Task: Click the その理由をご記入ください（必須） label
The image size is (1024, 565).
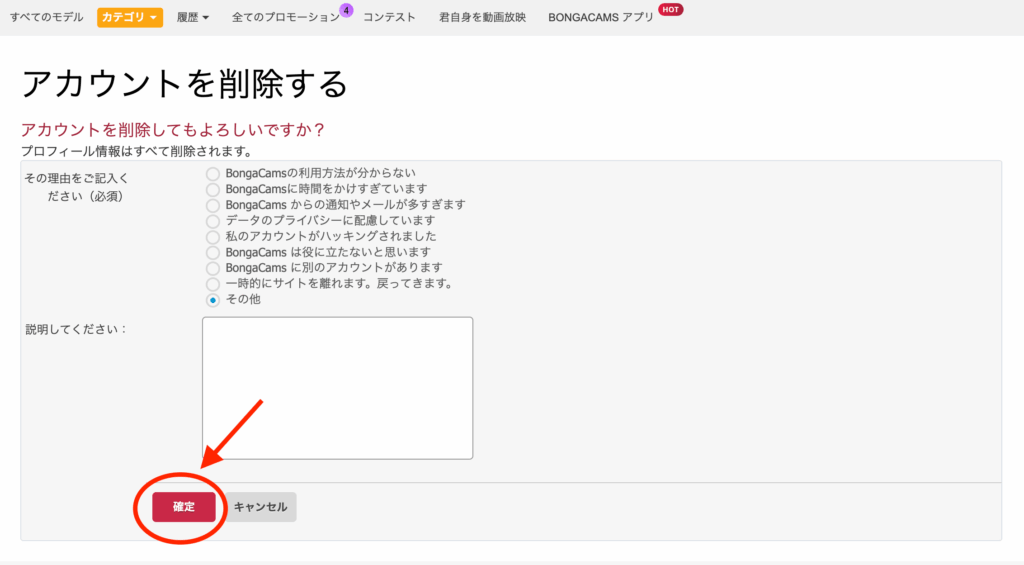Action: point(76,187)
